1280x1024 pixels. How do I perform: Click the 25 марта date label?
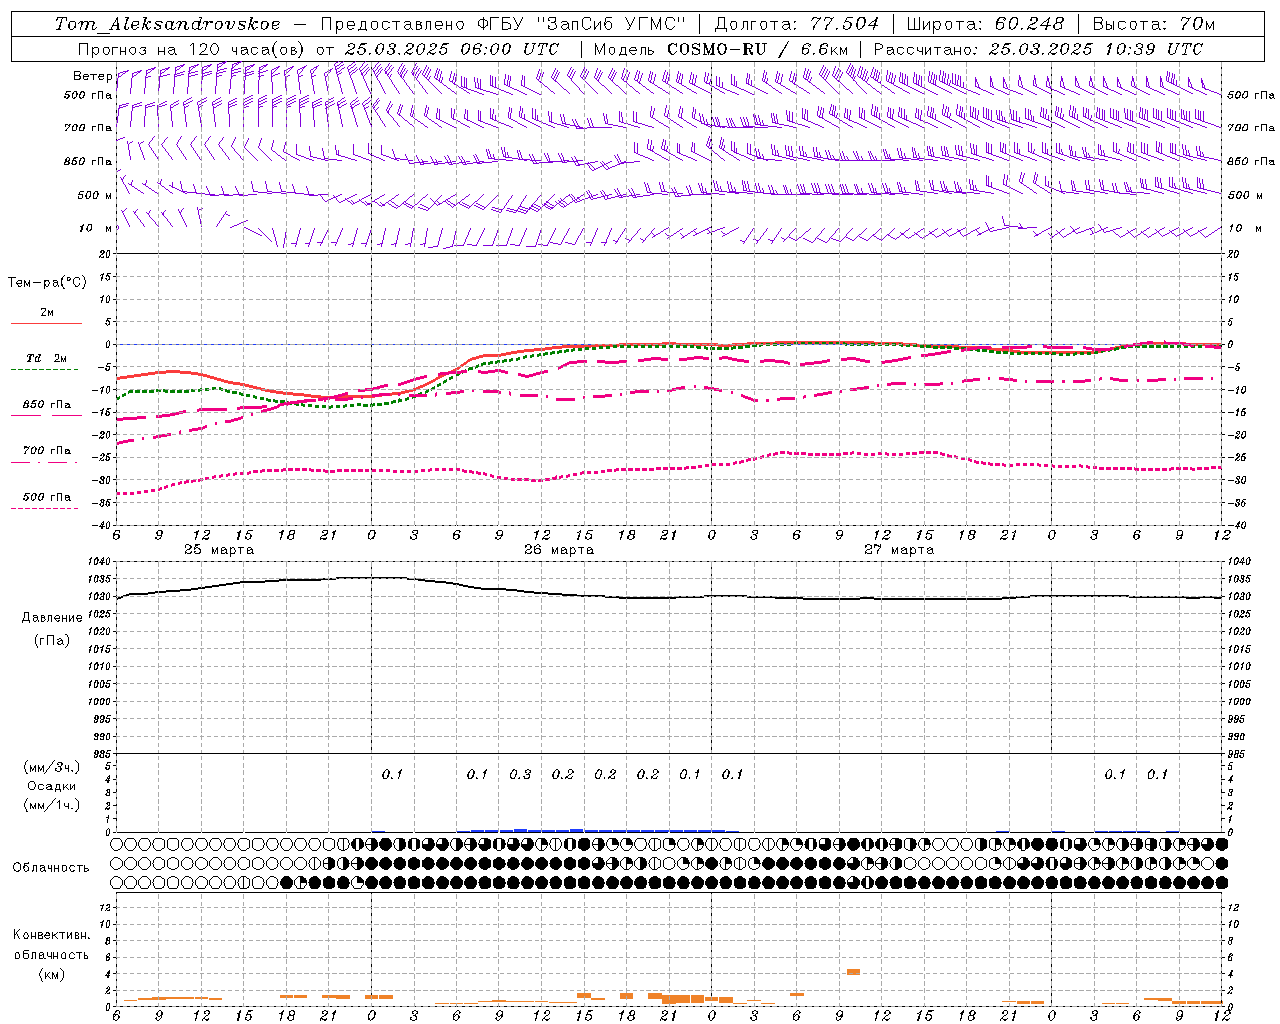tap(219, 550)
